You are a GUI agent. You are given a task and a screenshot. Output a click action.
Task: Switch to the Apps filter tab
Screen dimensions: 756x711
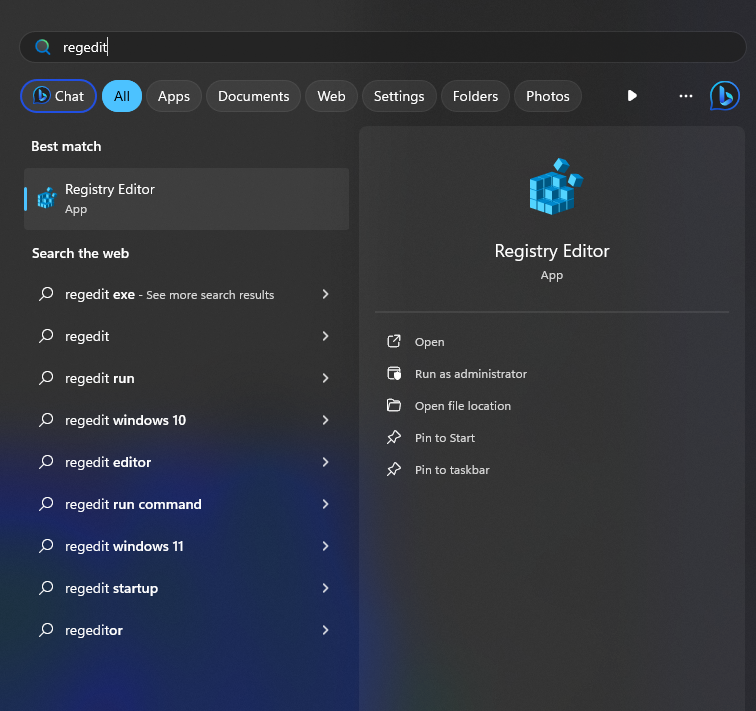(x=174, y=96)
